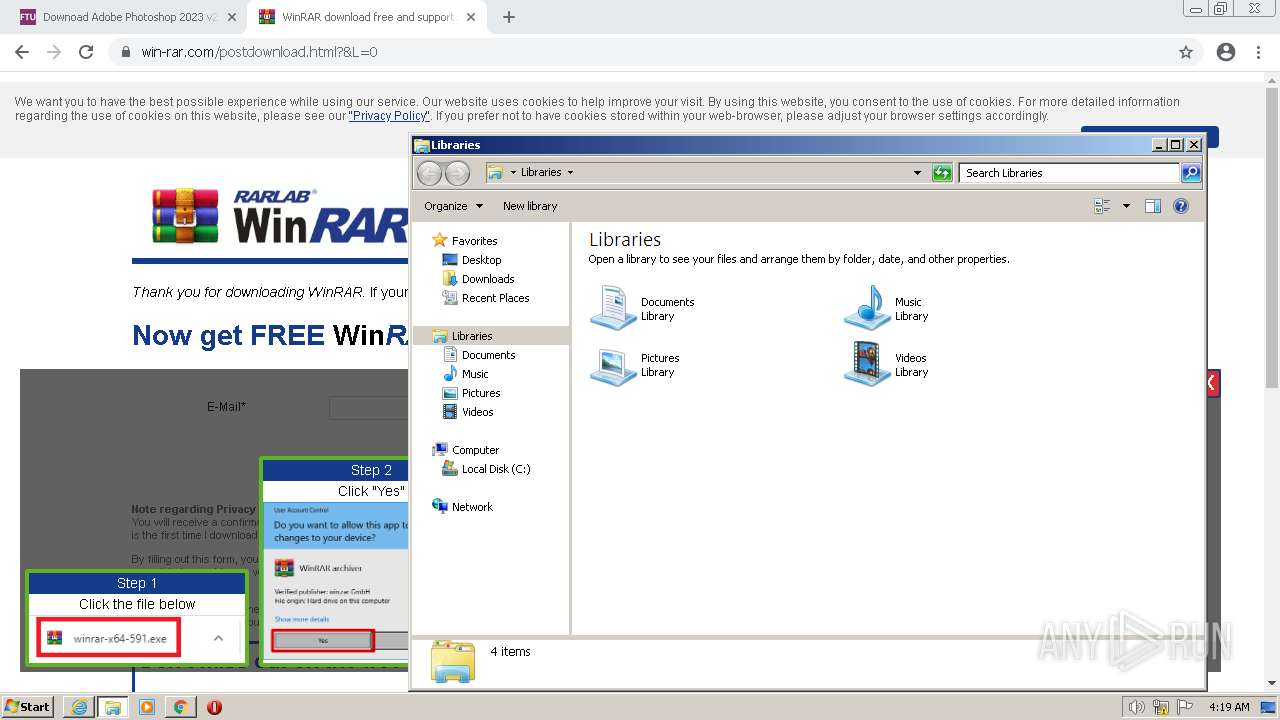1280x720 pixels.
Task: Launch Internet Explorer from taskbar
Action: [x=79, y=707]
